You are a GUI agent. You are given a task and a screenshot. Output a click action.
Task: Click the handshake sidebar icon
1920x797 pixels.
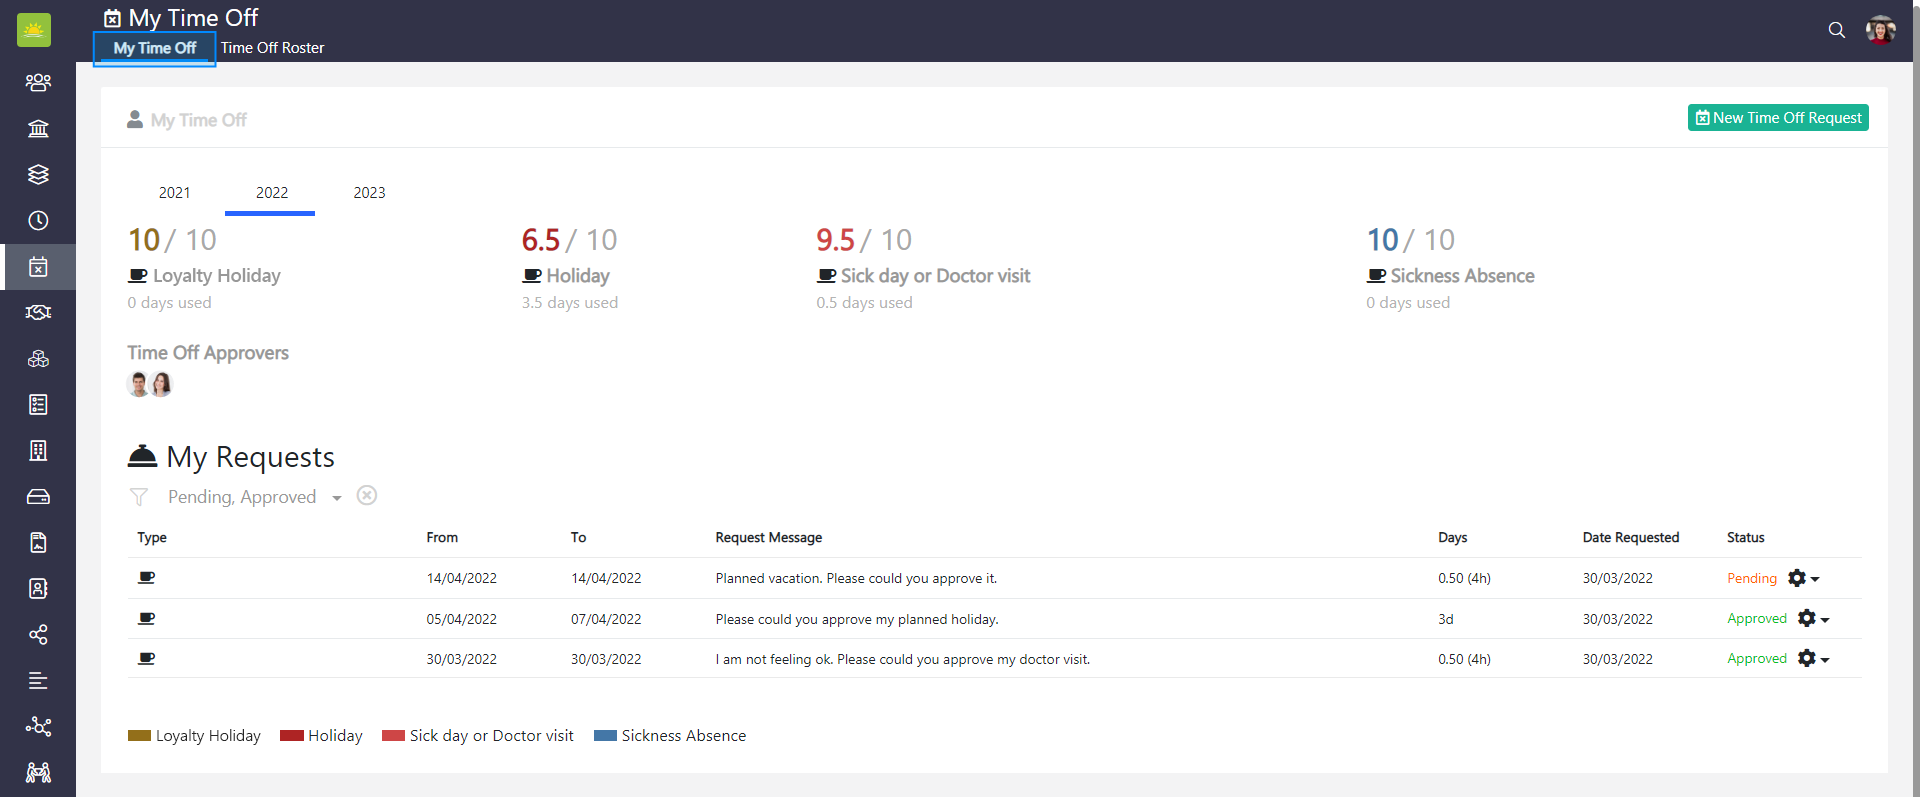coord(38,313)
